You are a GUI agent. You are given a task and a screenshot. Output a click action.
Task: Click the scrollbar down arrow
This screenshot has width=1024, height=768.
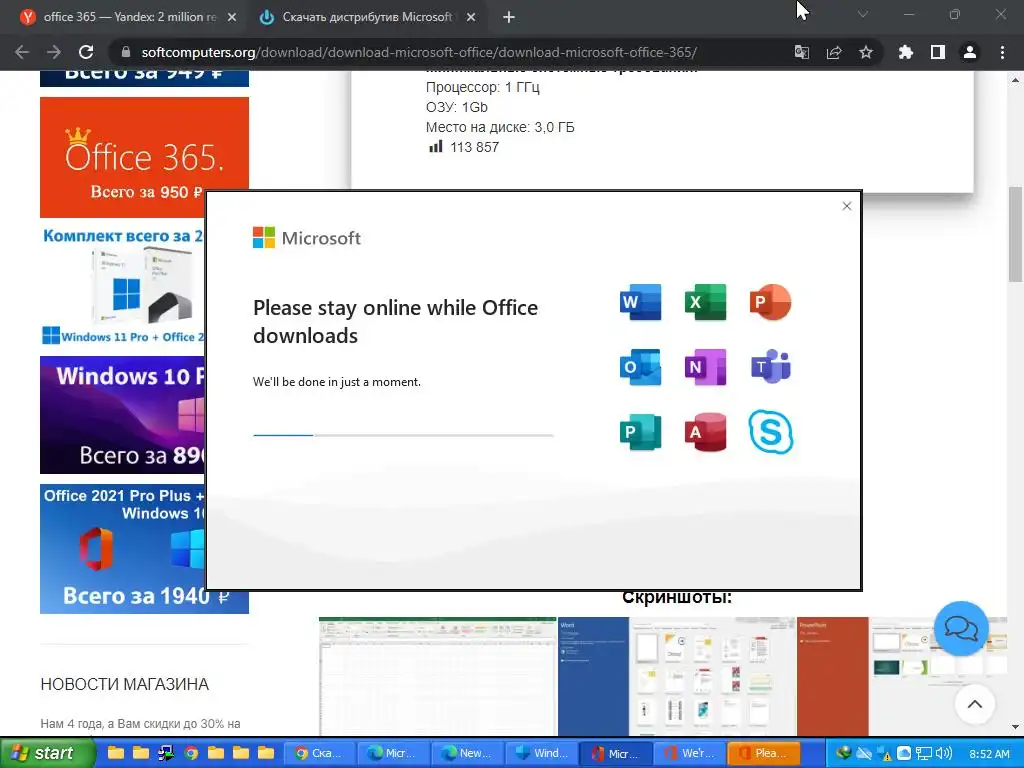[1016, 727]
